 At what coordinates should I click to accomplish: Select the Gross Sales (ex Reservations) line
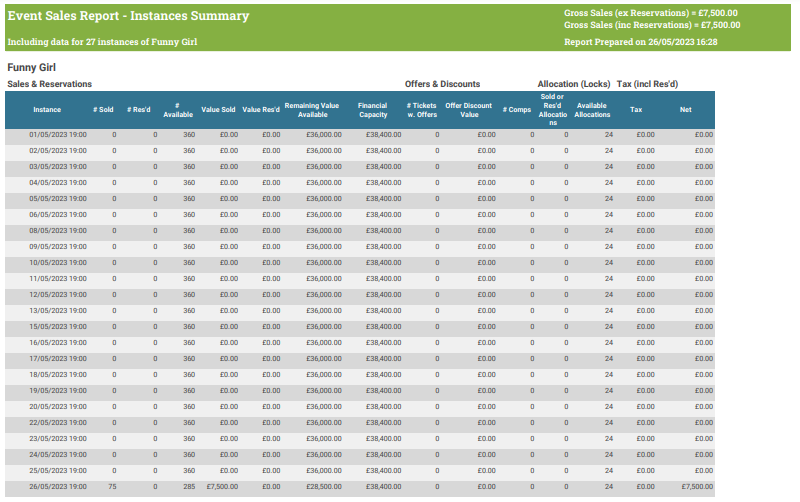(x=651, y=13)
